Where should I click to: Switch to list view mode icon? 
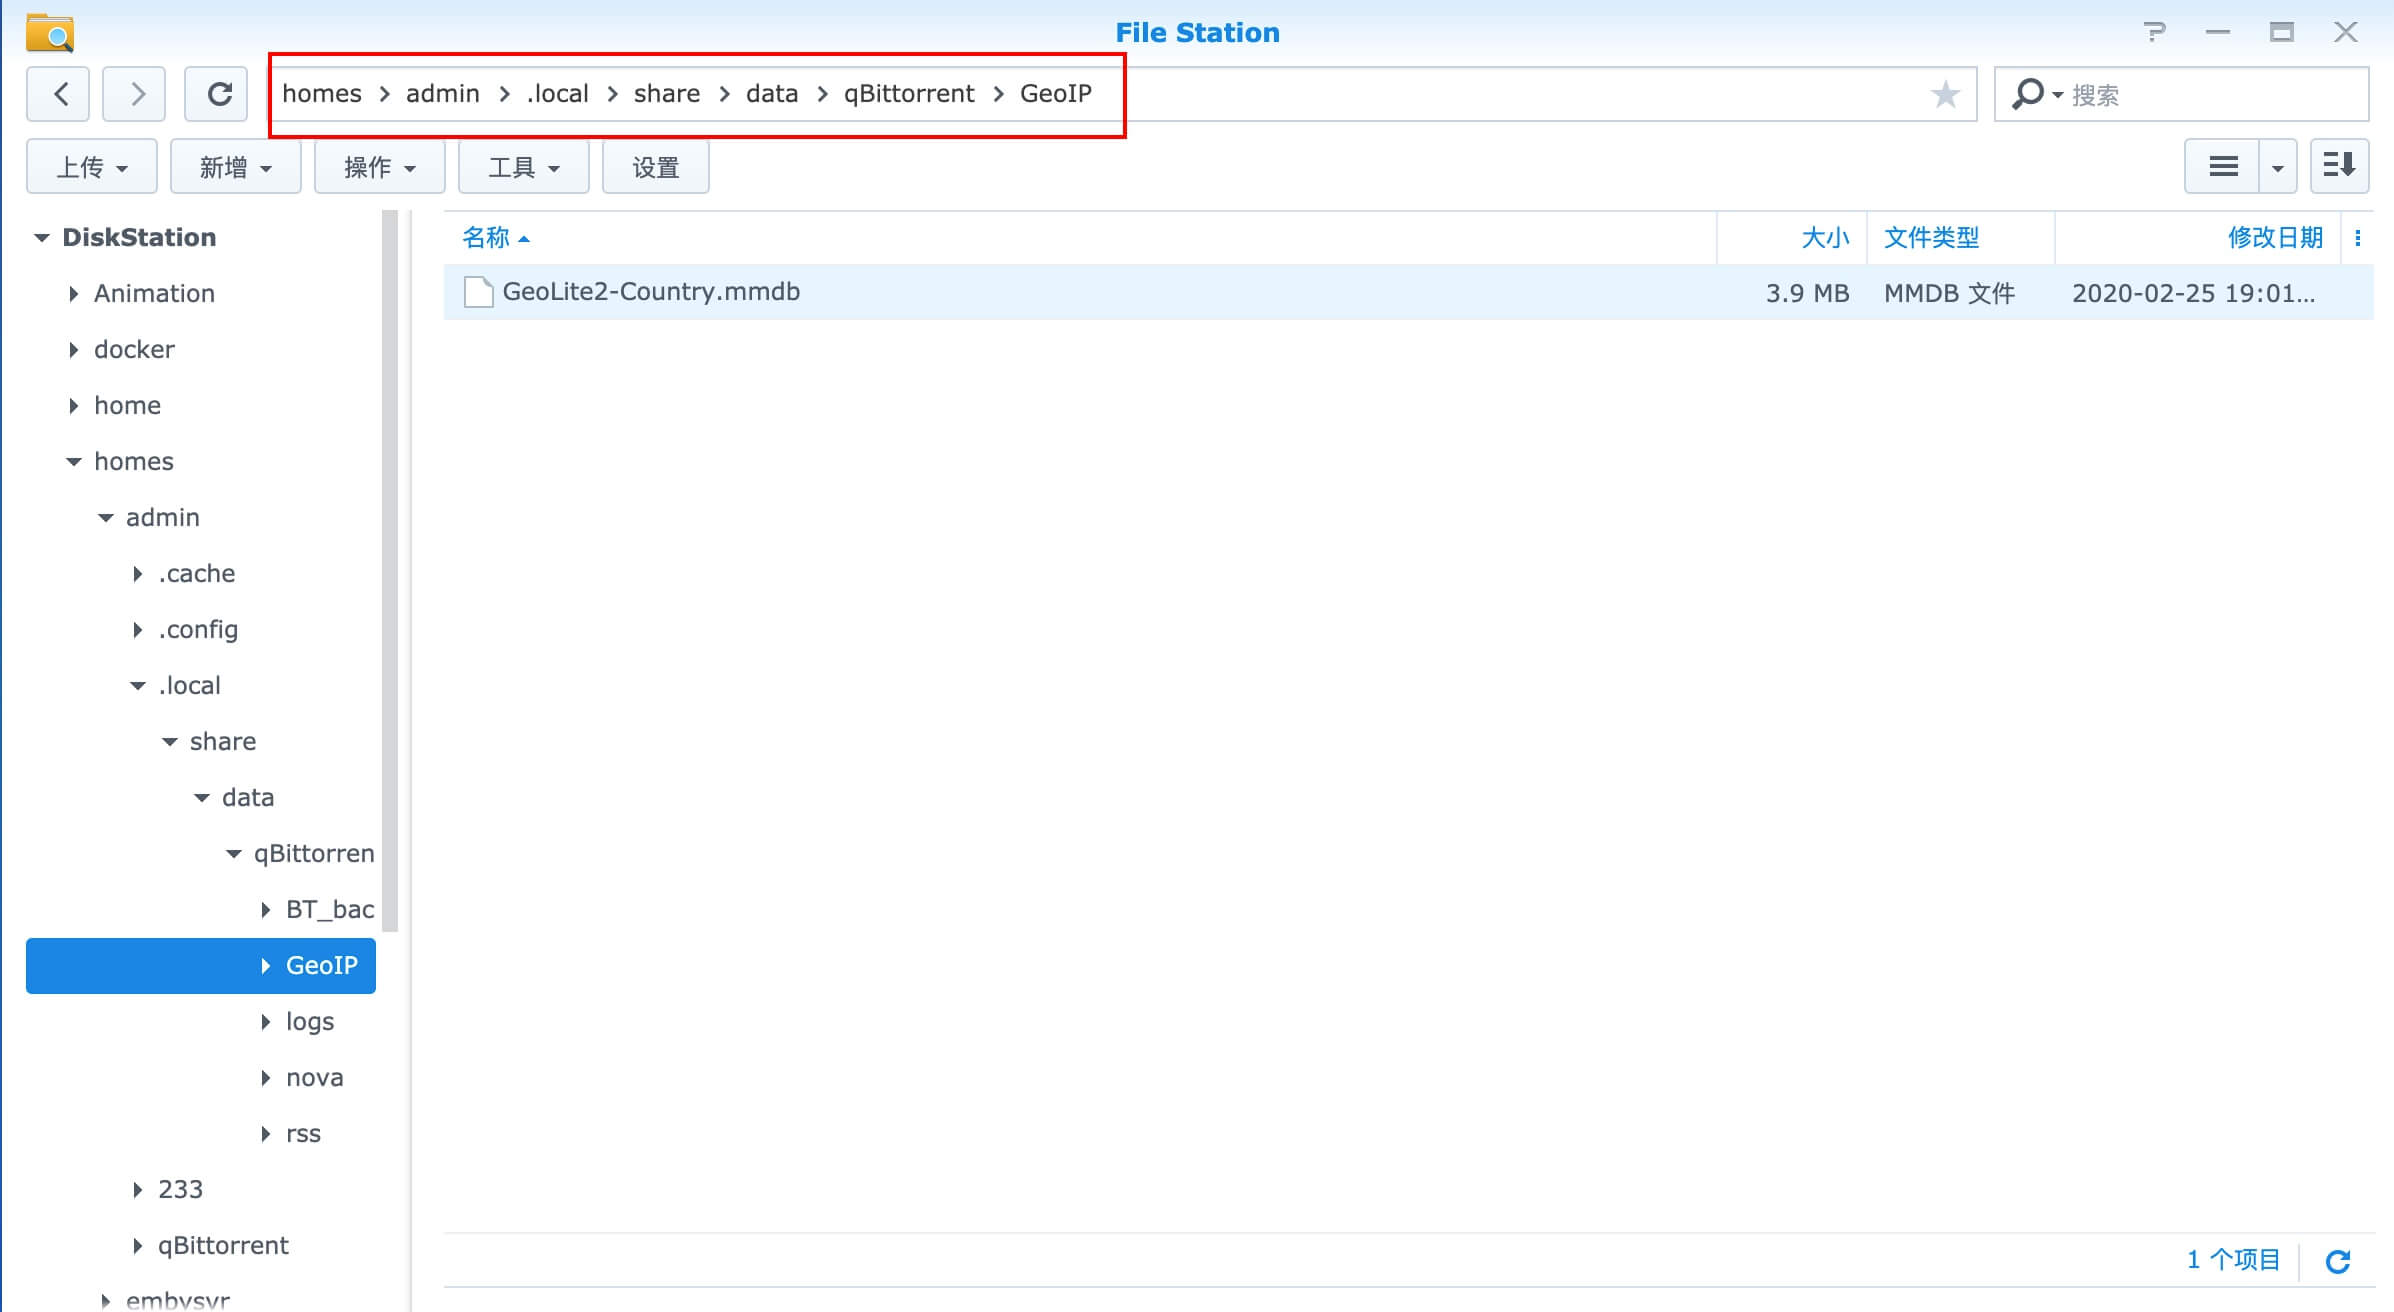coord(2222,166)
